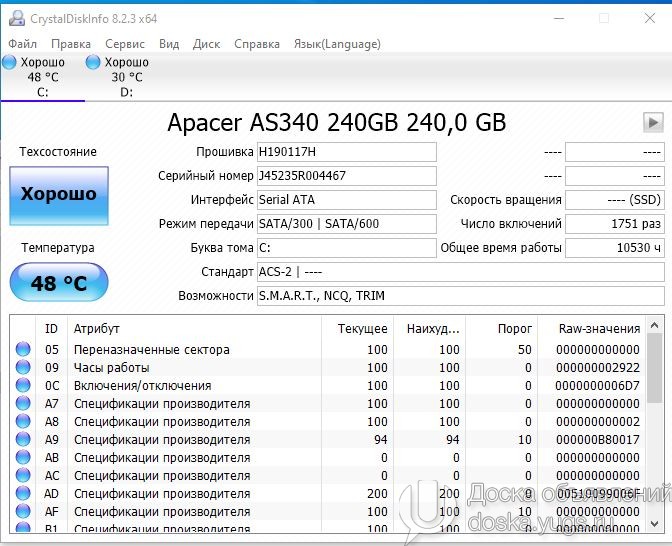Open the Язык(Language) menu
The image size is (672, 546).
click(337, 44)
